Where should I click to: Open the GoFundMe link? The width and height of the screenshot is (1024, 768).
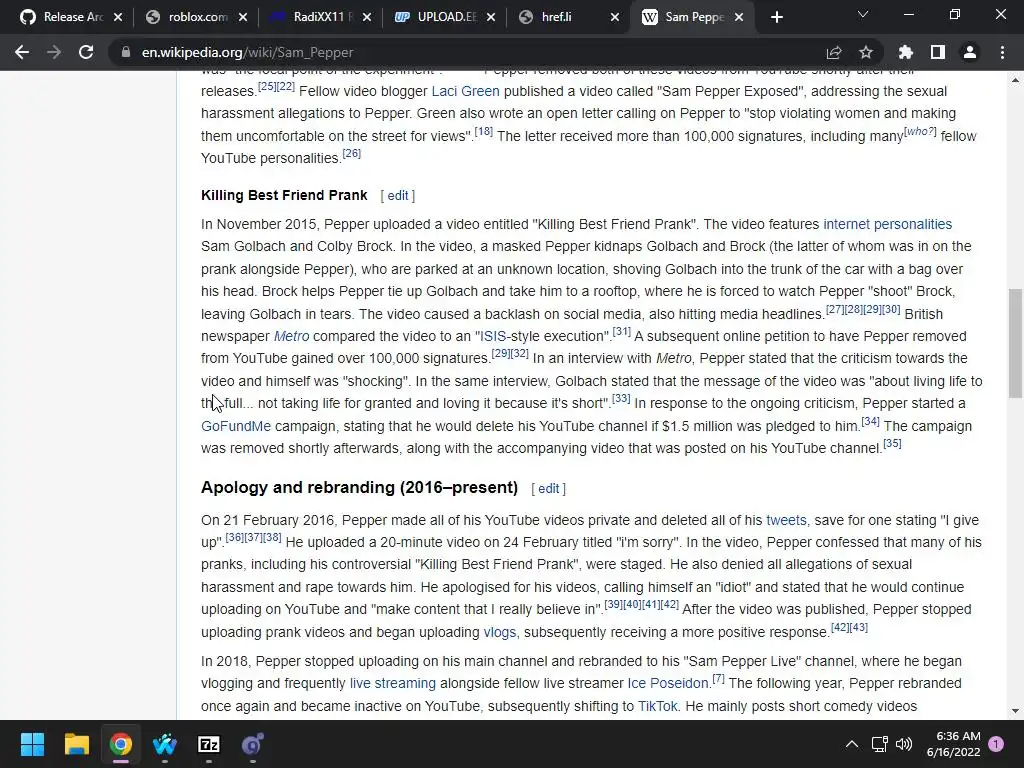[236, 426]
